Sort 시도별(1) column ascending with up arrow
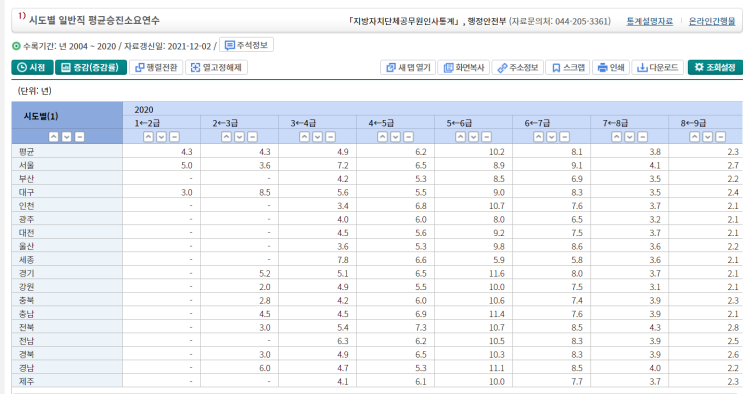The height and width of the screenshot is (394, 743). [54, 137]
